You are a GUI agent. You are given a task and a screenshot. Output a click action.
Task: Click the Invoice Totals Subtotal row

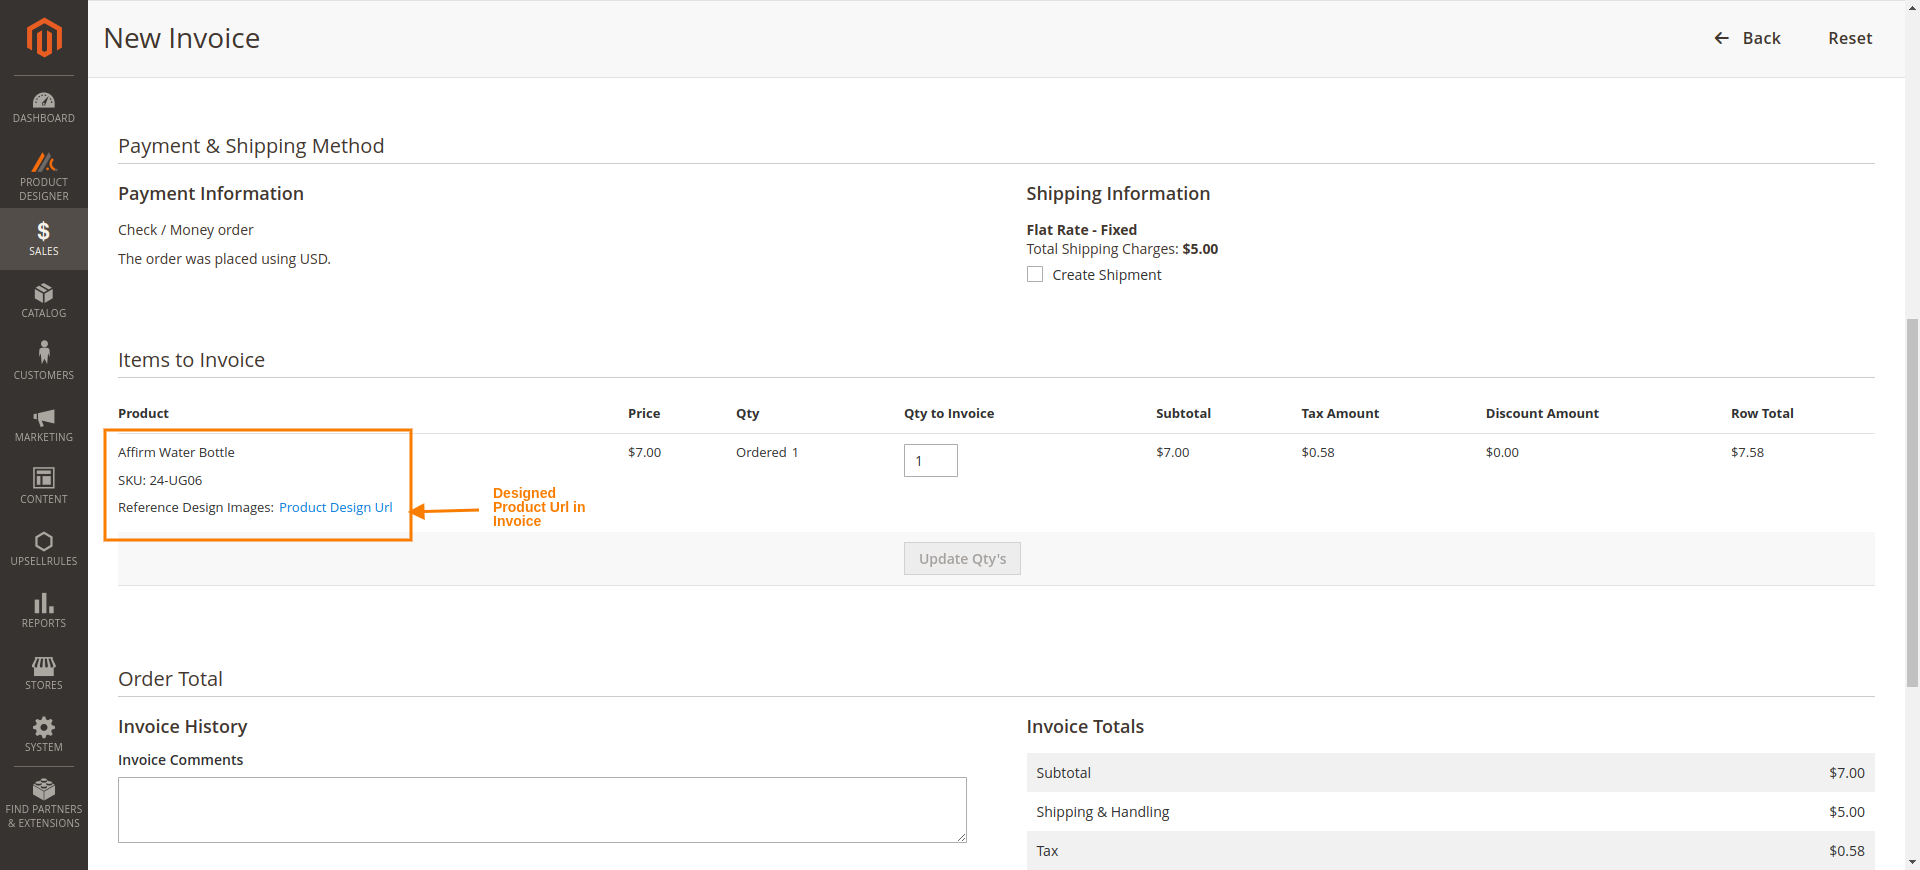pyautogui.click(x=1450, y=773)
